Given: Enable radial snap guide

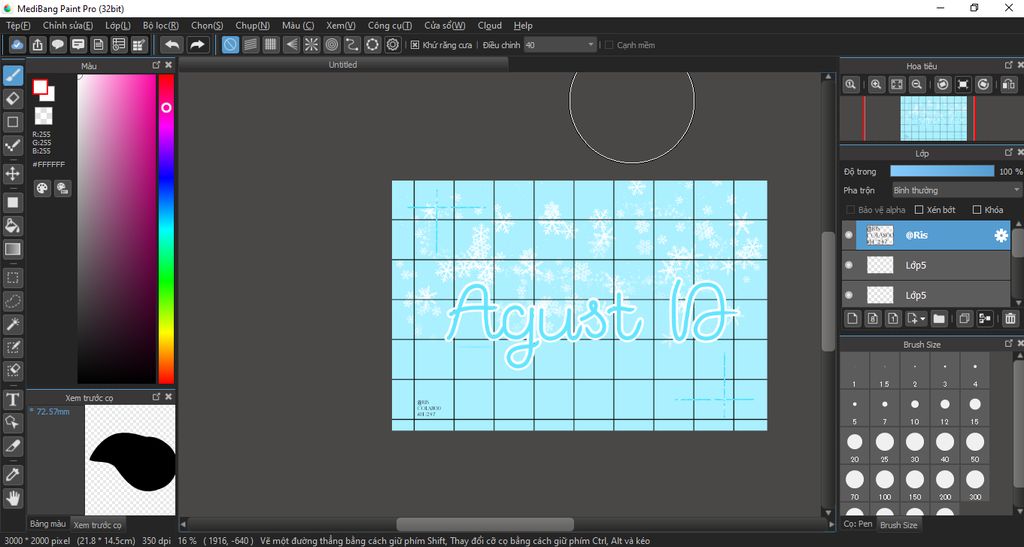Looking at the screenshot, I should [312, 44].
